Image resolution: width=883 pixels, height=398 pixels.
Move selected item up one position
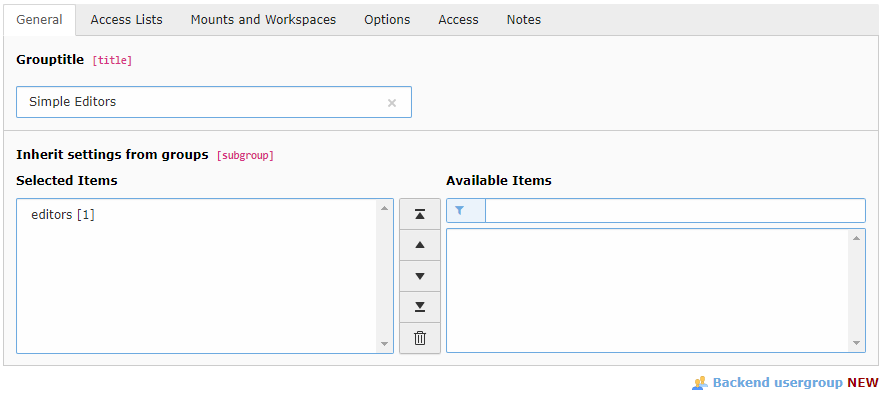point(420,245)
